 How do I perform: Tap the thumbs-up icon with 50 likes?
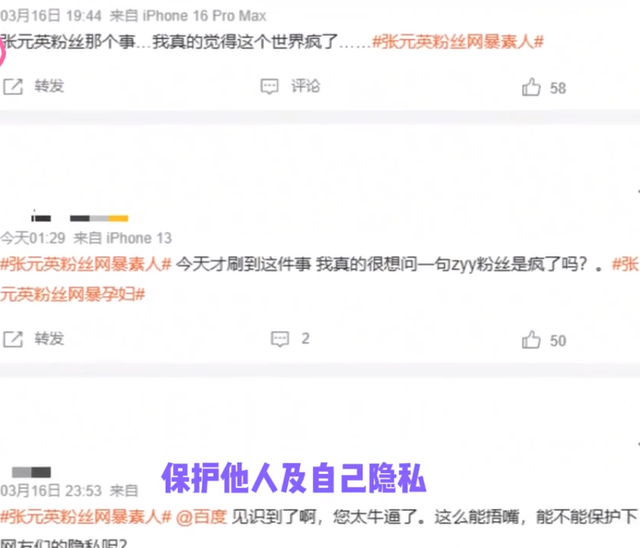point(531,339)
